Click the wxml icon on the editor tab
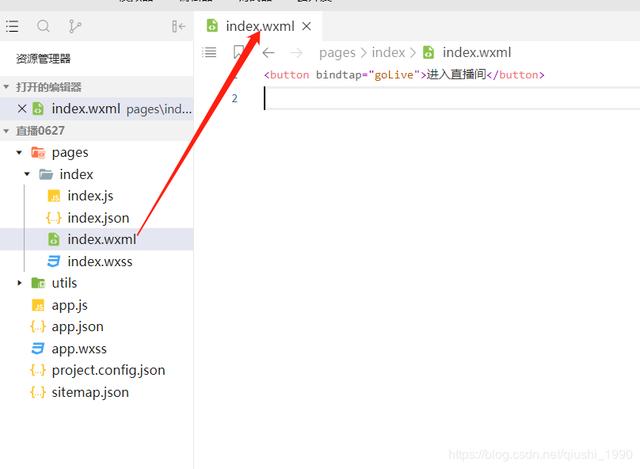This screenshot has width=640, height=469. point(212,26)
